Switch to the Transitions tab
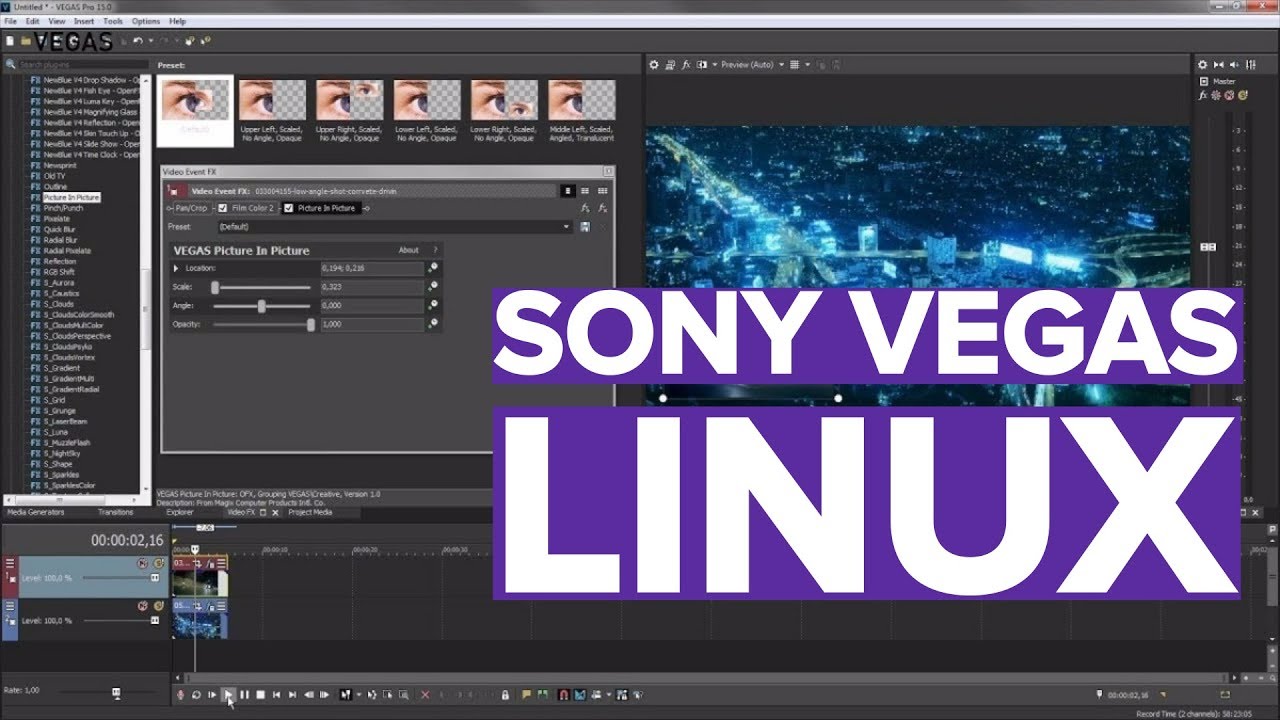Screen dimensions: 1280x720 (x=115, y=512)
